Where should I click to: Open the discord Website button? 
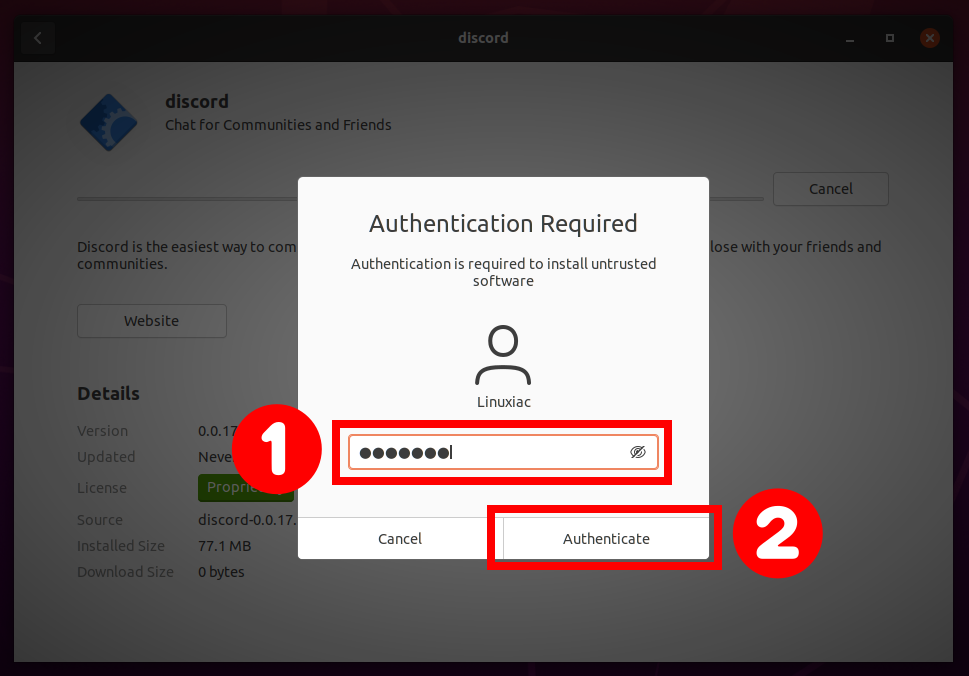point(151,321)
